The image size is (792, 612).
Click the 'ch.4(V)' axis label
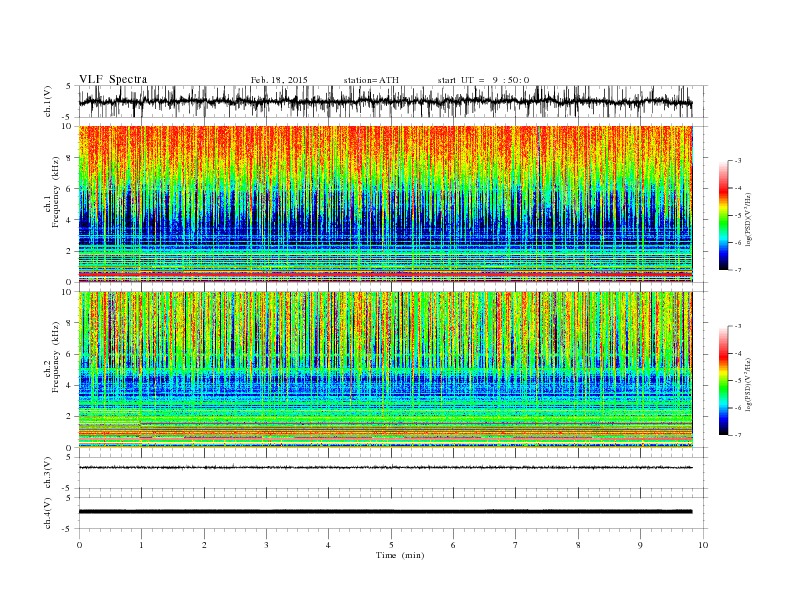(x=48, y=513)
